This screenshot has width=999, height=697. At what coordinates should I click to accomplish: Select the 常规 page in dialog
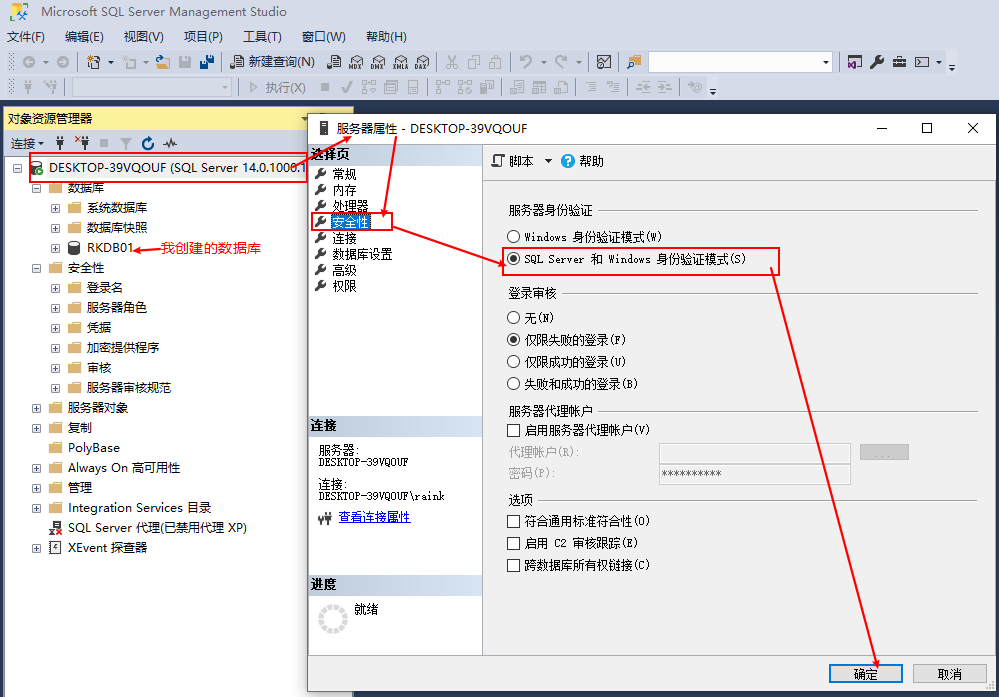pyautogui.click(x=344, y=174)
